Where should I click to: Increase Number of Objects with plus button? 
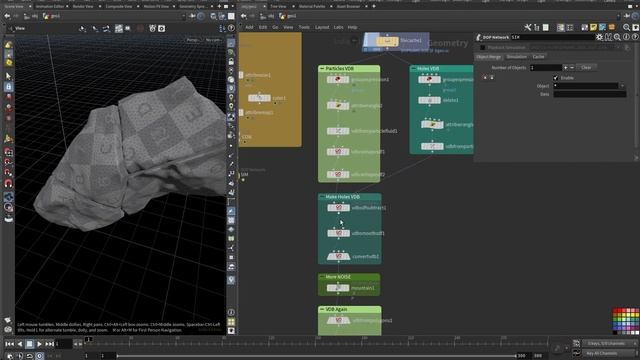pyautogui.click(x=565, y=67)
